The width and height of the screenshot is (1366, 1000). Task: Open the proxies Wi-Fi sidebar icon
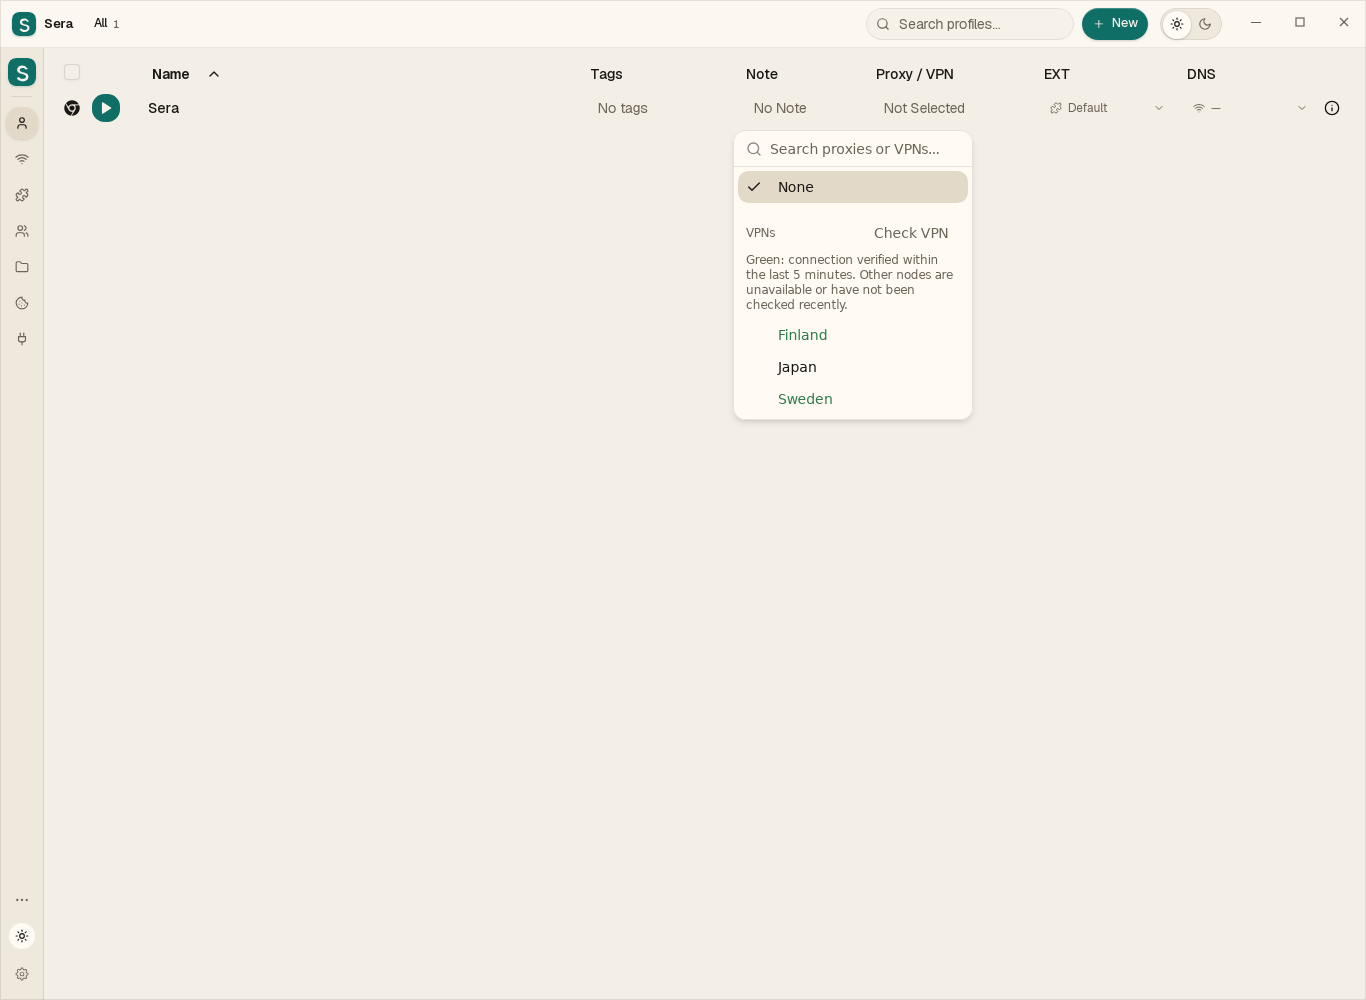pos(22,159)
